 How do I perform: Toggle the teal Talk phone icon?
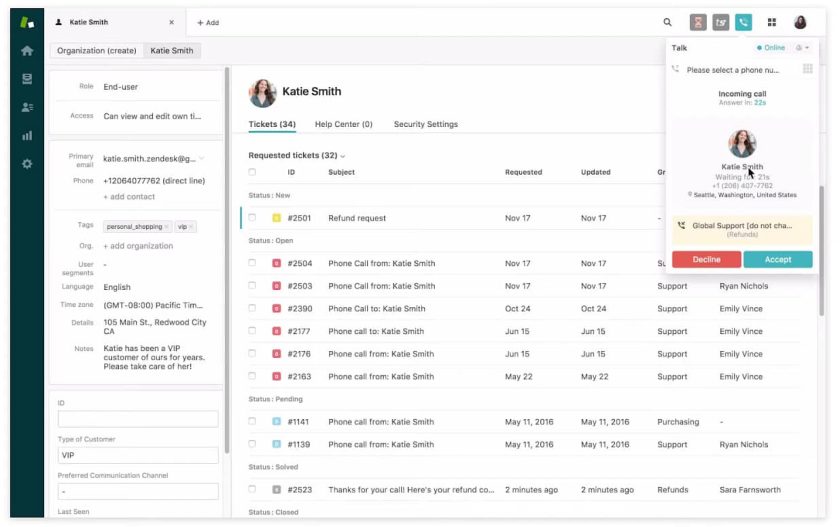(743, 22)
